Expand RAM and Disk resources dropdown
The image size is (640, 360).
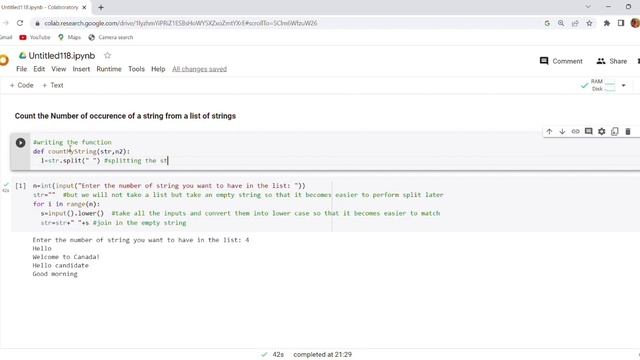623,85
